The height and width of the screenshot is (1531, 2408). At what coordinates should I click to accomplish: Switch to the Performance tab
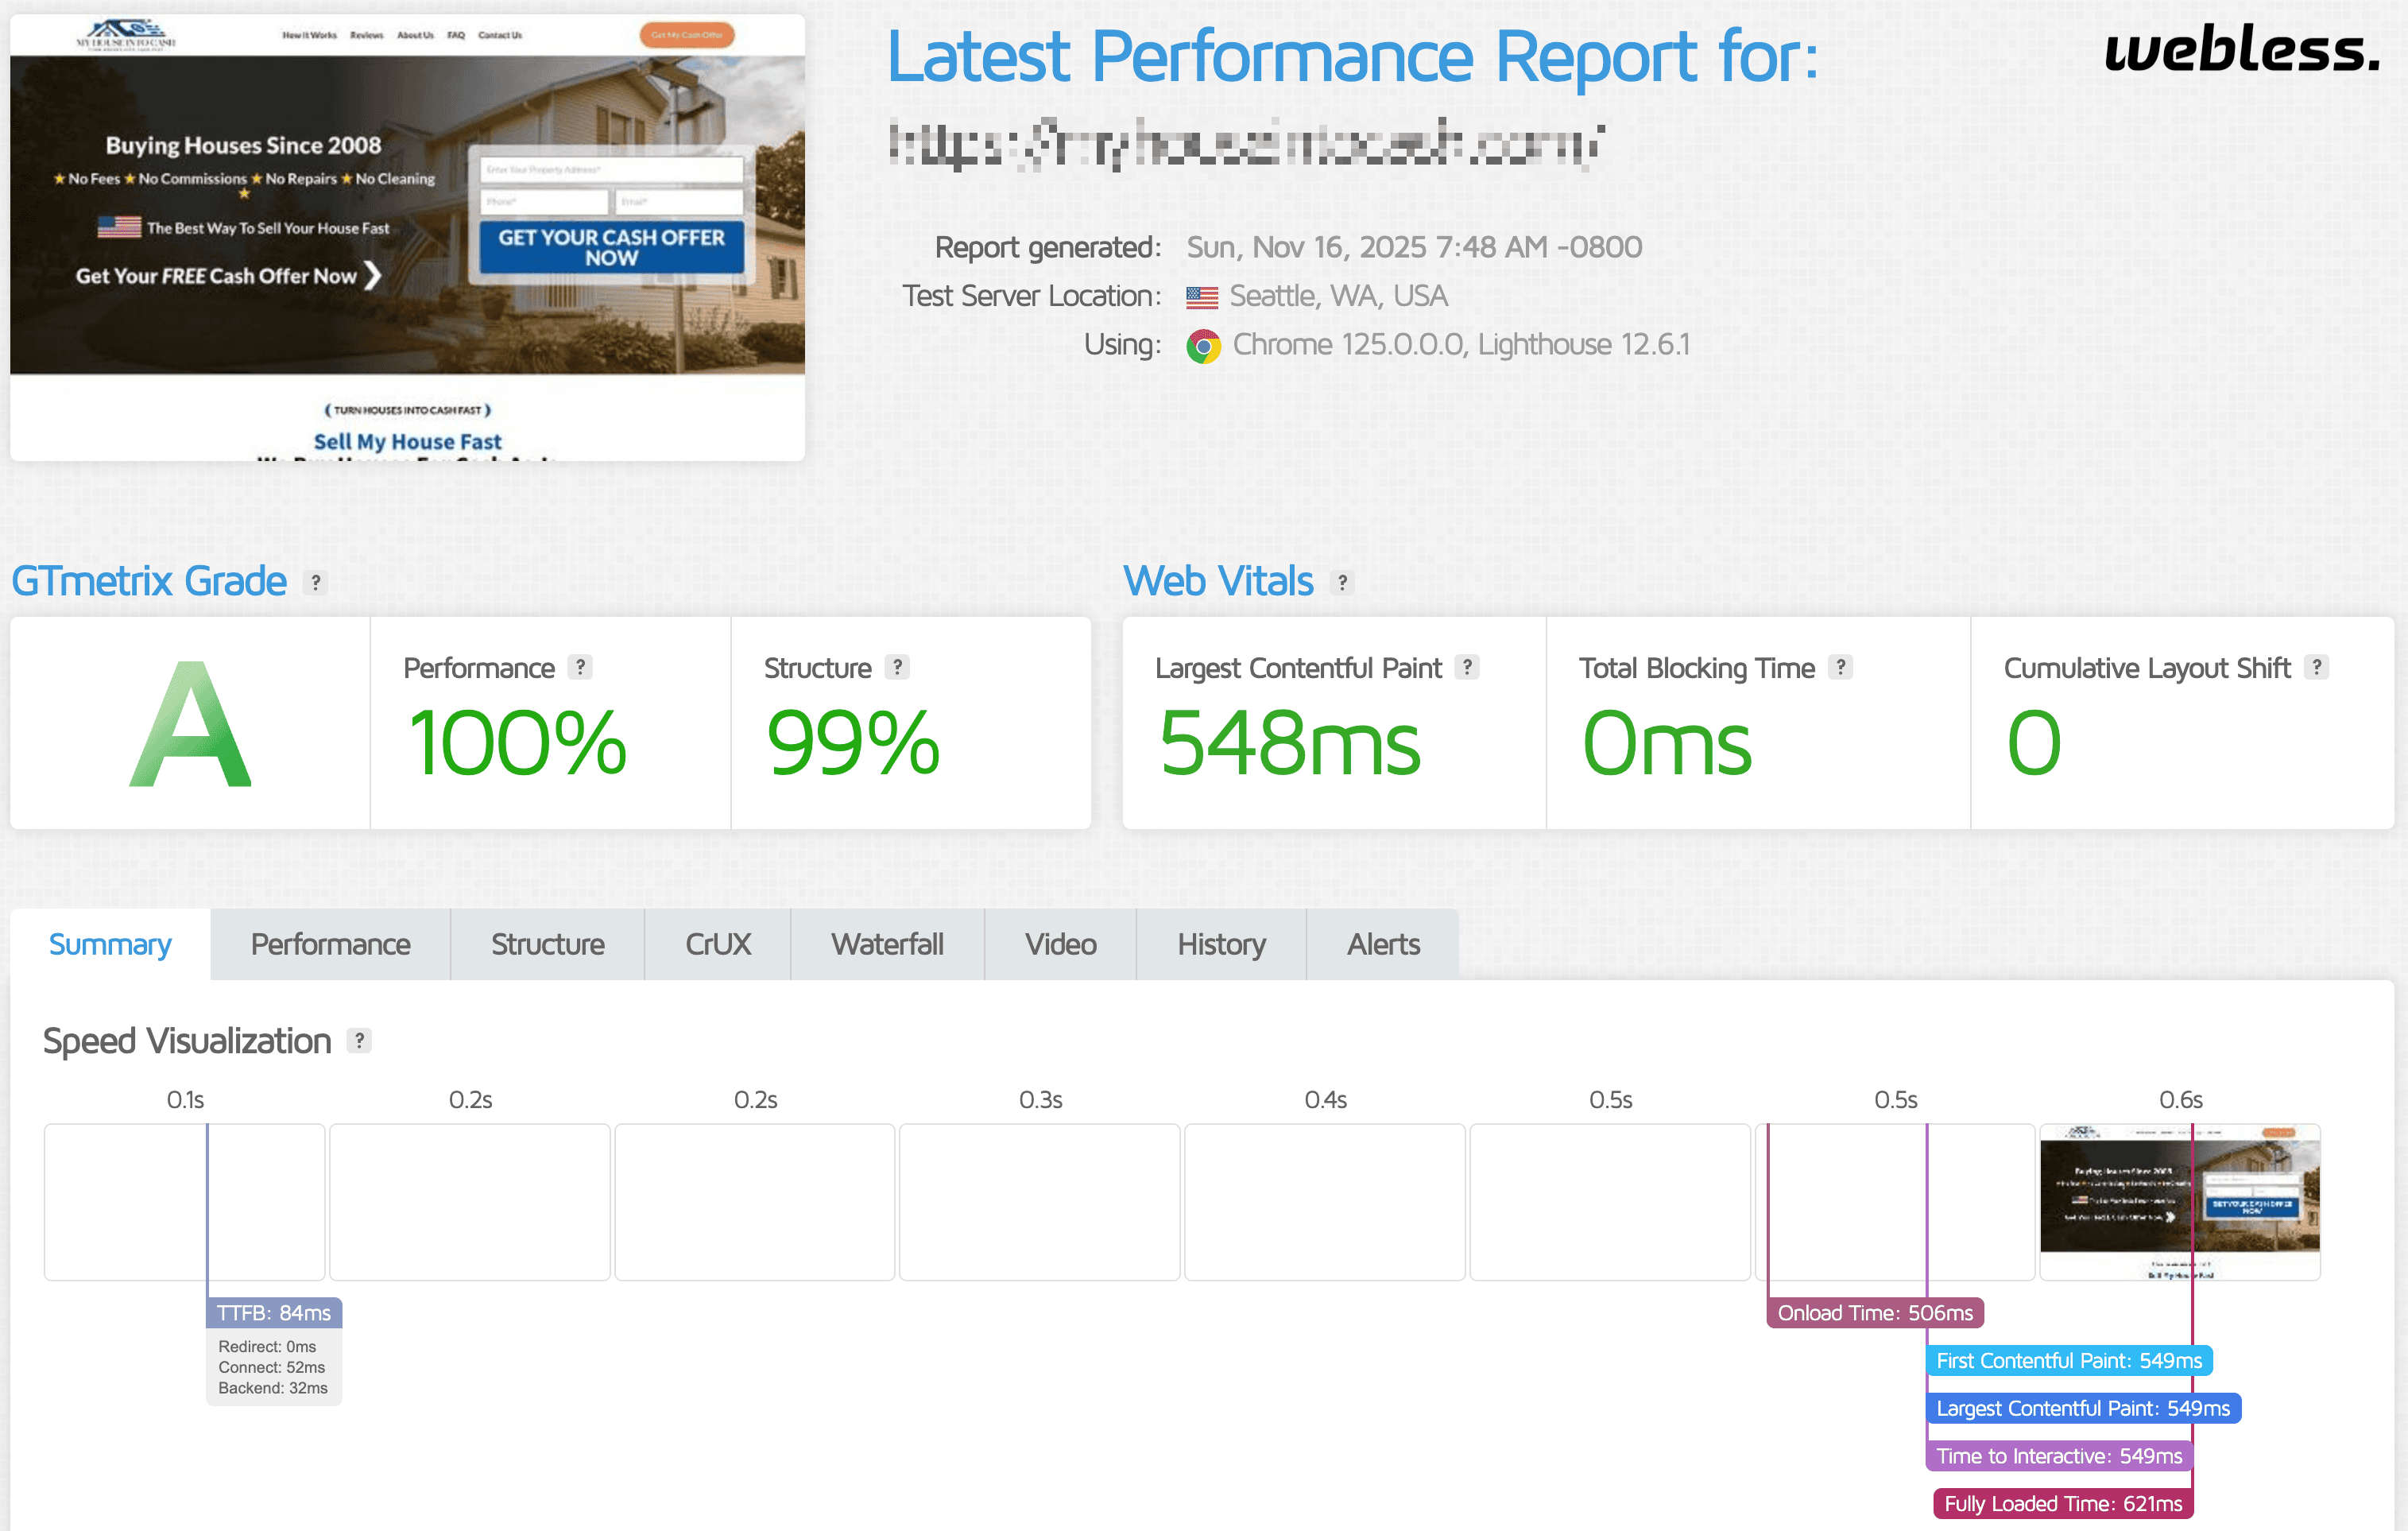tap(330, 944)
